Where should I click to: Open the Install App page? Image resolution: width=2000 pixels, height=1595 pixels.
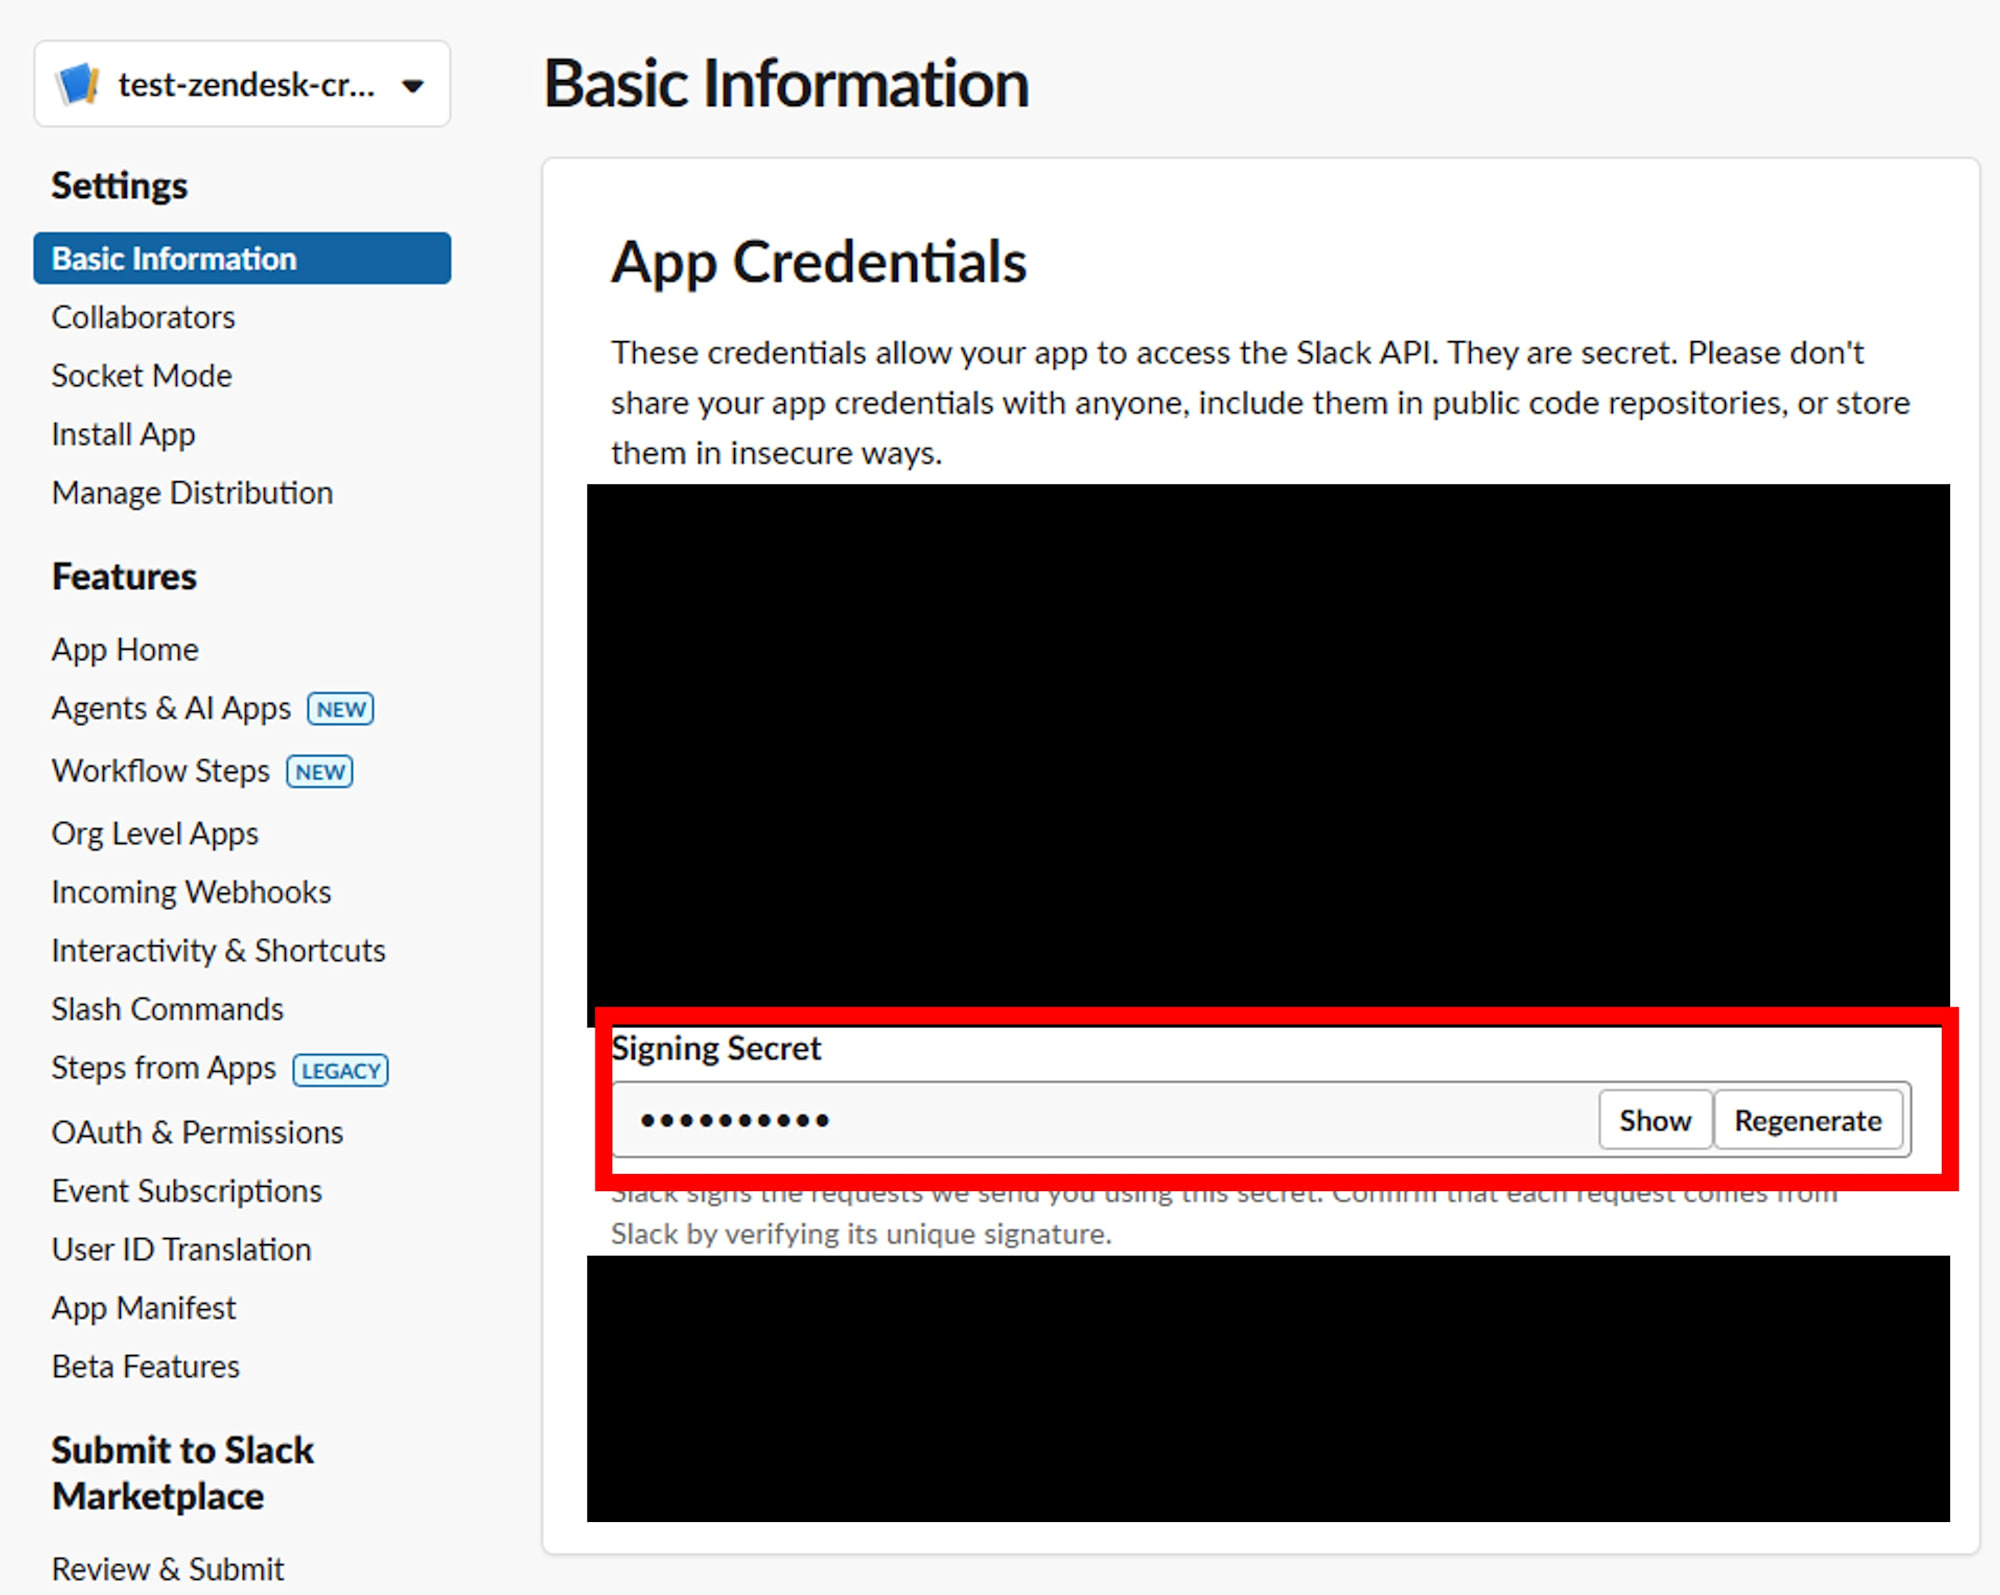123,435
